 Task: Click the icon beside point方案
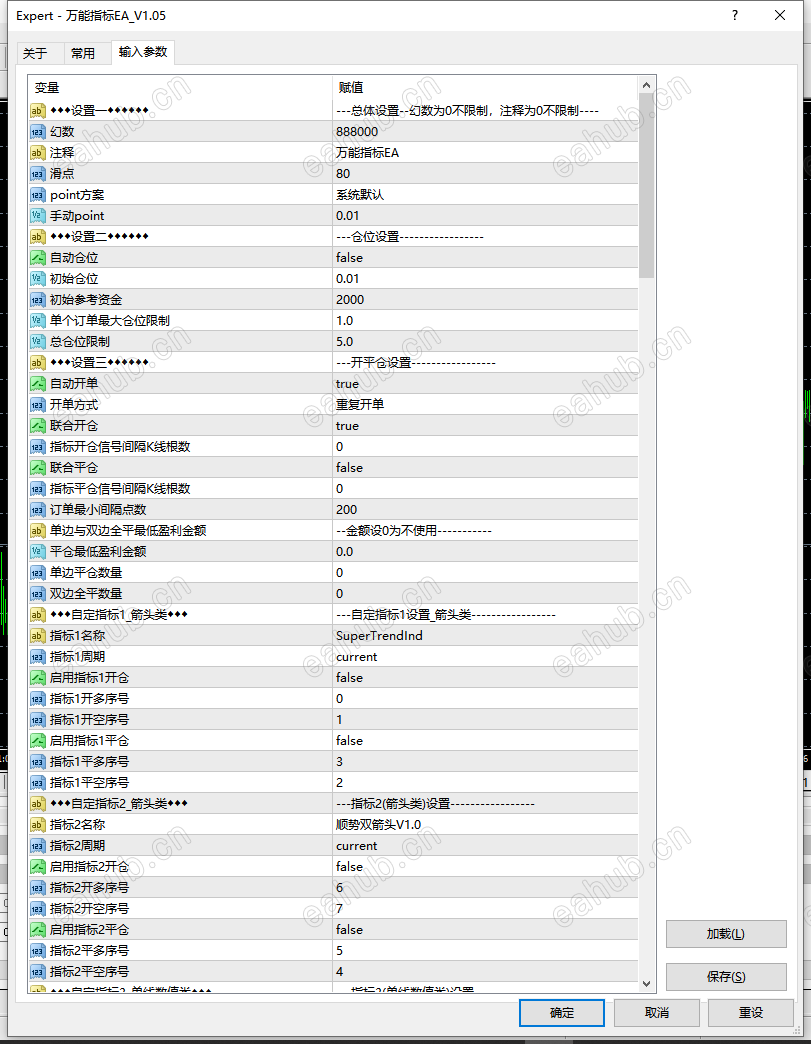(x=37, y=195)
